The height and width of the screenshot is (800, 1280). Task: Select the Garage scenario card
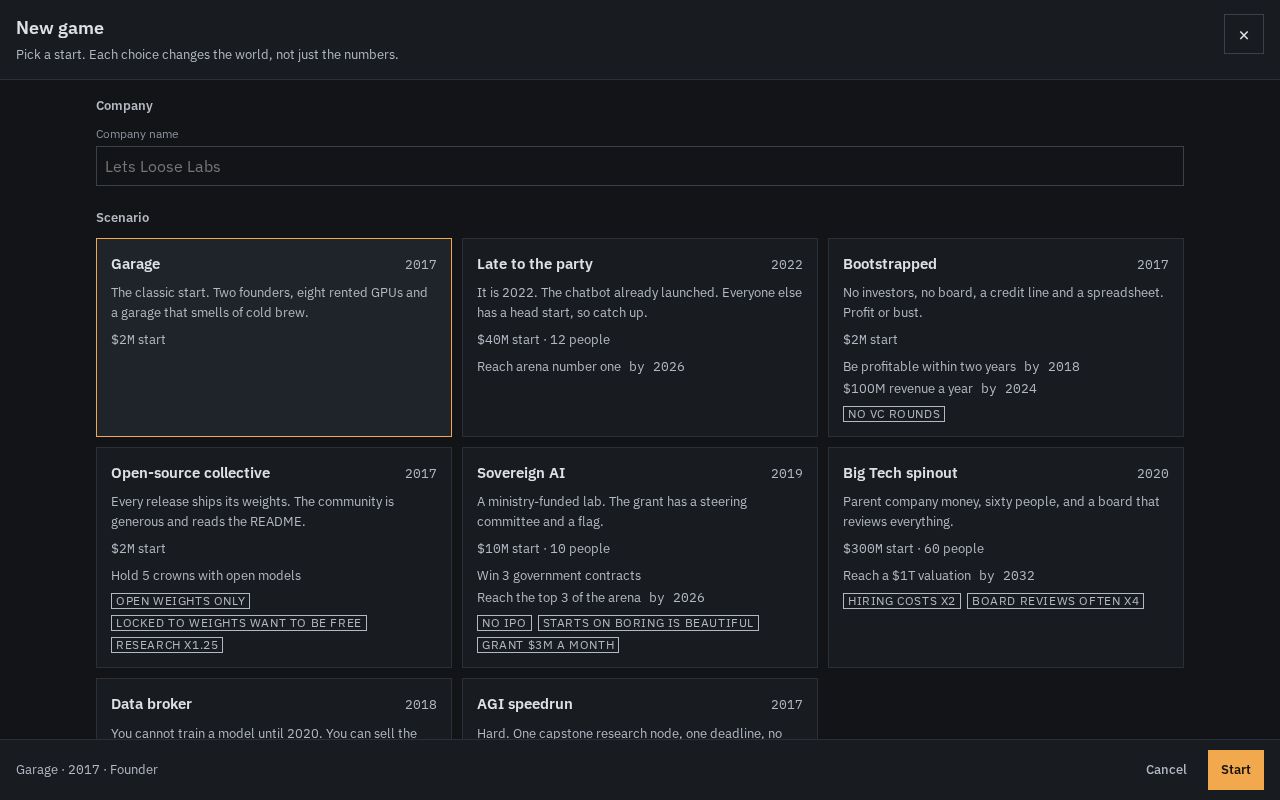(274, 337)
